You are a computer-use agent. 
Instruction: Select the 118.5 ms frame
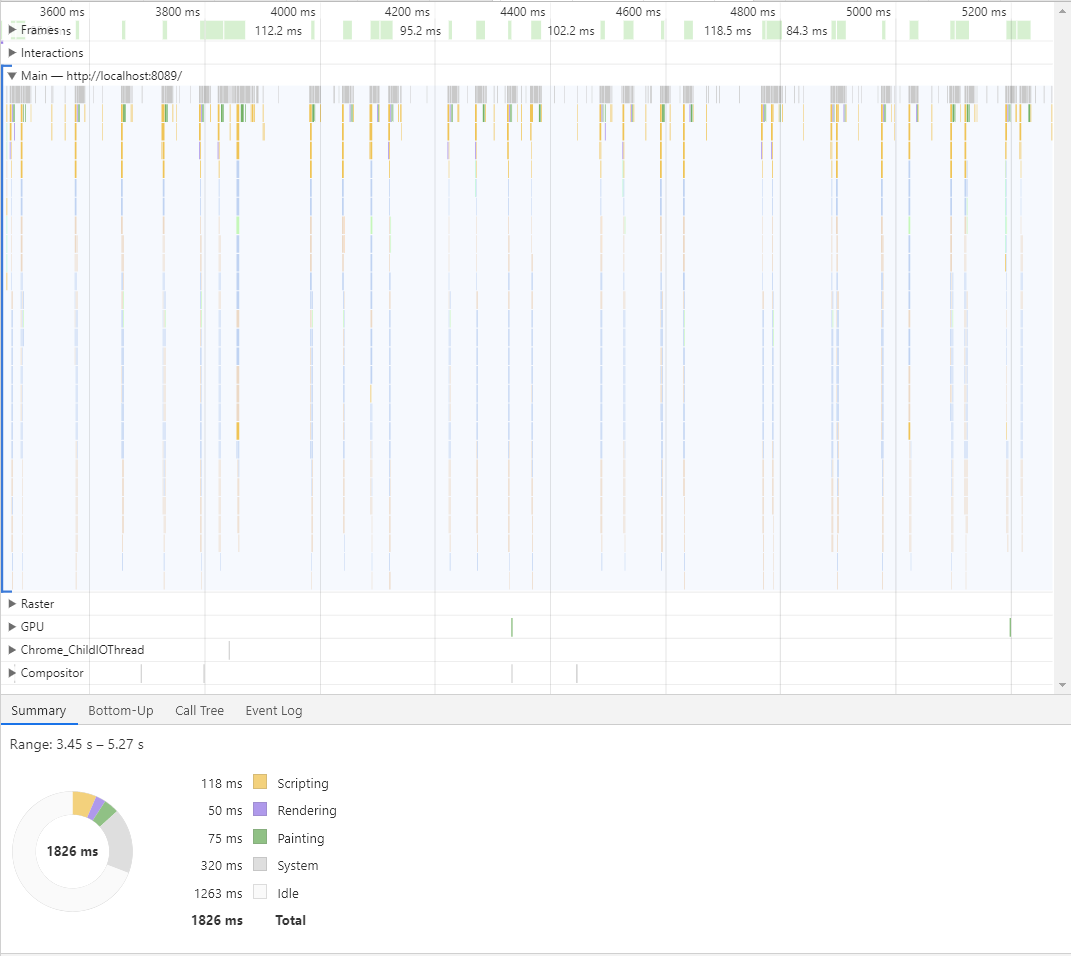[727, 30]
